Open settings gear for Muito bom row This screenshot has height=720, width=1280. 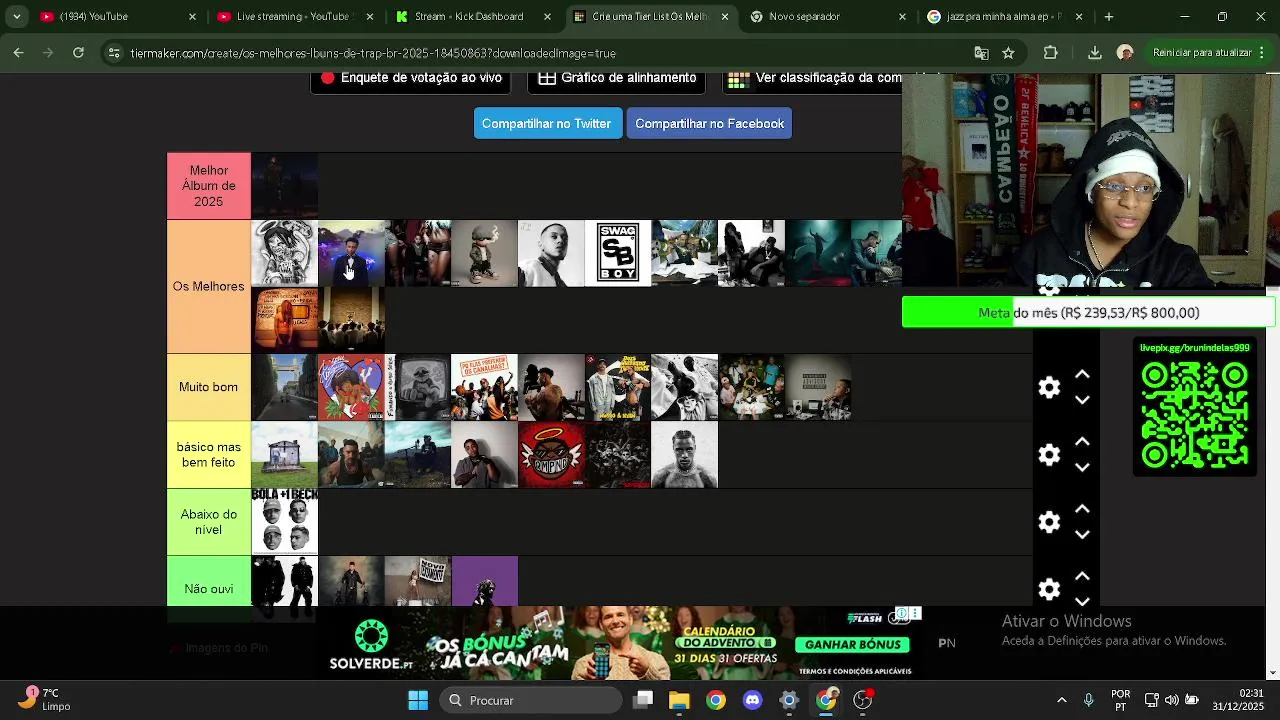(1049, 388)
